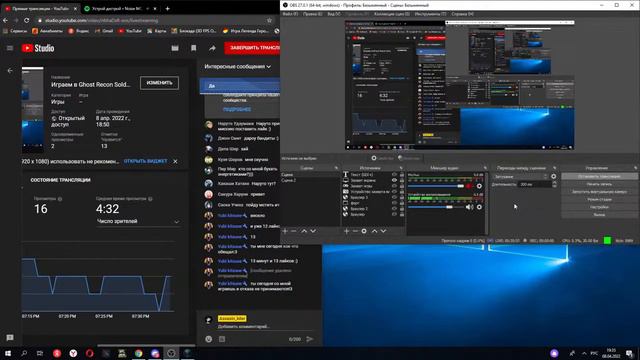Move source up in OBS Sources panel

pos(374,231)
